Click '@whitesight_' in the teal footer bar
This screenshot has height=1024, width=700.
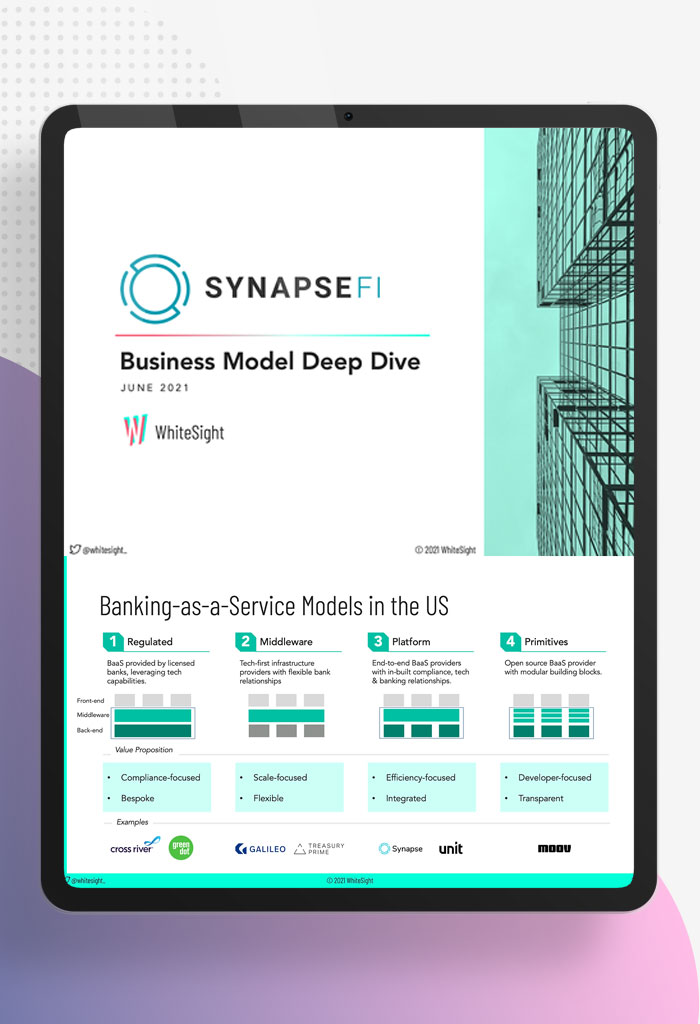click(x=88, y=880)
